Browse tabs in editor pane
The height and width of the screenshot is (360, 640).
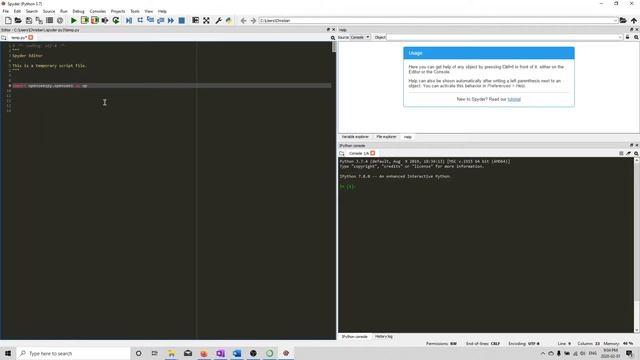4,38
